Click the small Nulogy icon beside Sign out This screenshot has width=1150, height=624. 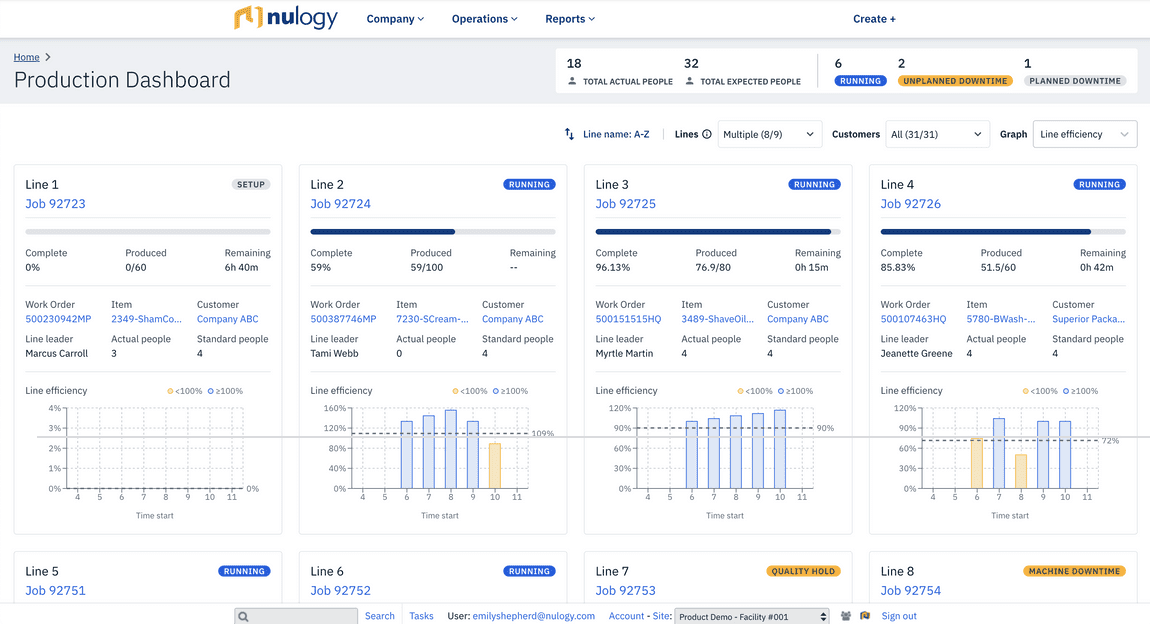pyautogui.click(x=866, y=615)
